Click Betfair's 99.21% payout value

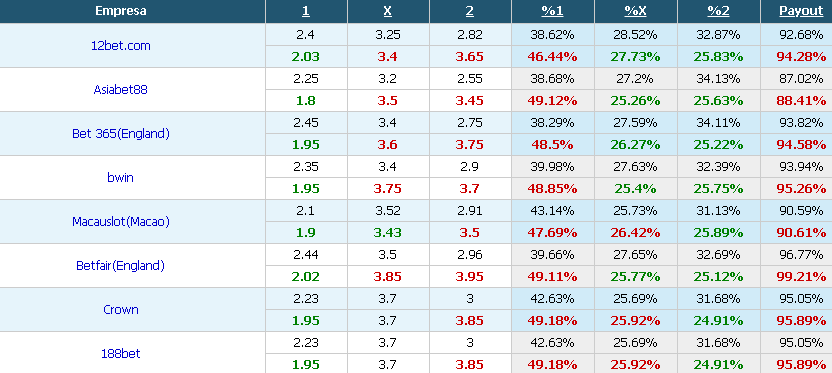coord(801,277)
